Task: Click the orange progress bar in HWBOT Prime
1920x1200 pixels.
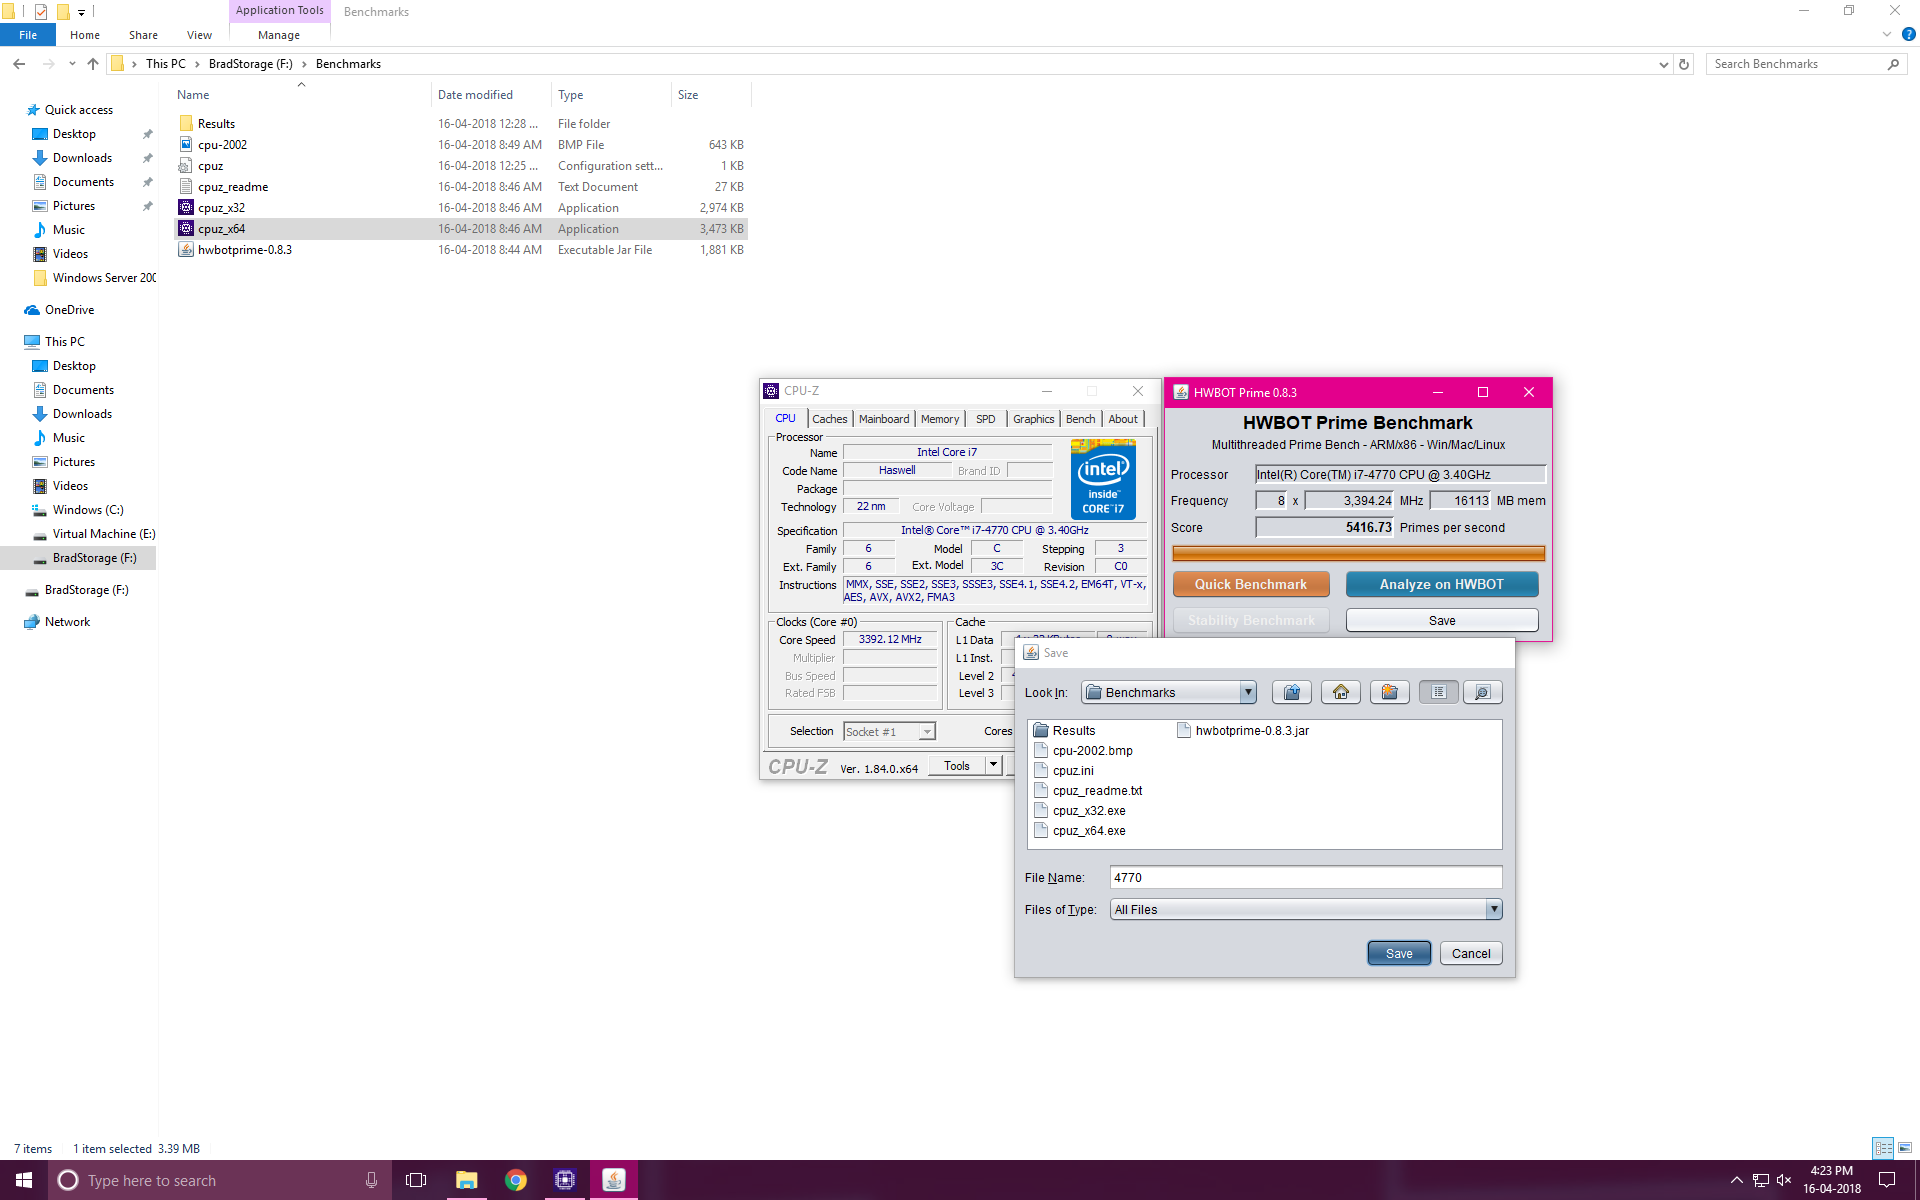Action: (1358, 553)
